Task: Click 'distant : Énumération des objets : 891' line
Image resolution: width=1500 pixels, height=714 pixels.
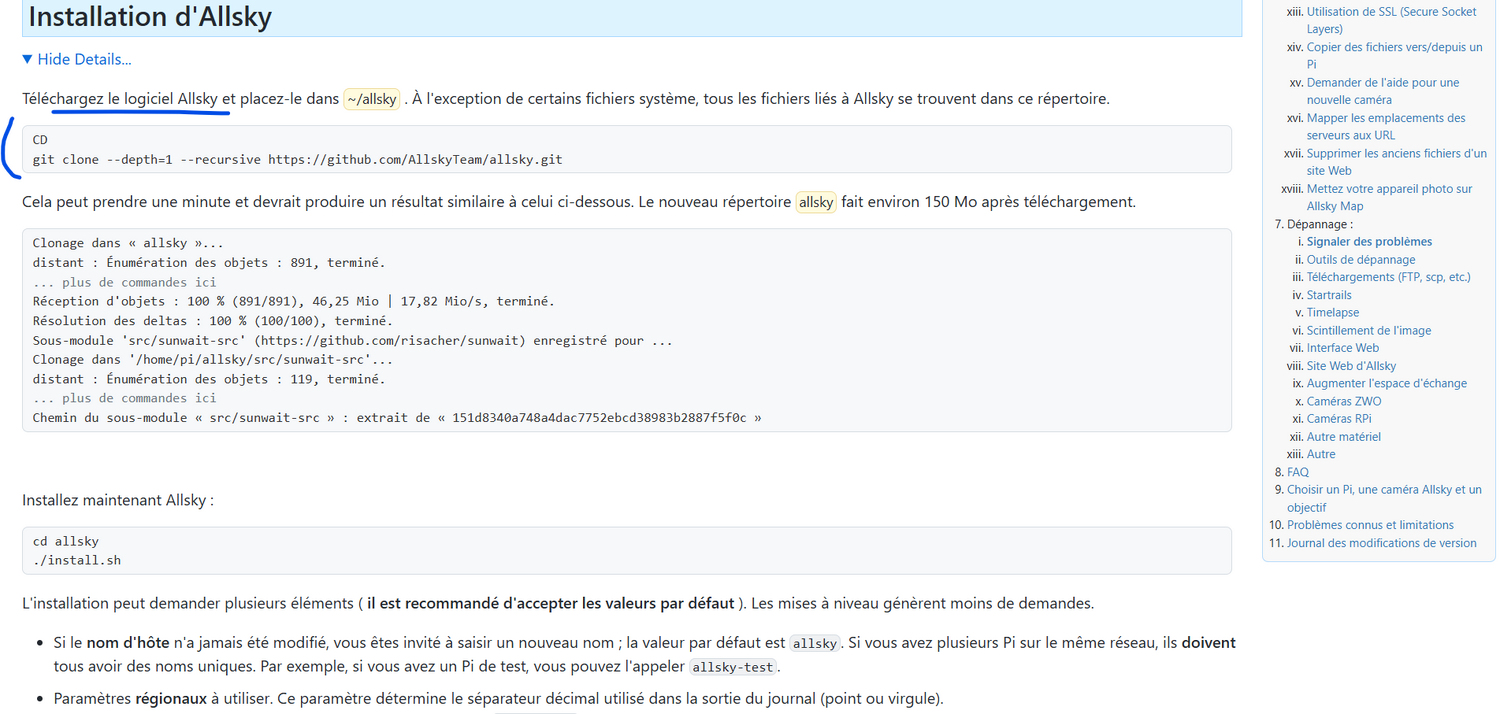Action: click(209, 263)
